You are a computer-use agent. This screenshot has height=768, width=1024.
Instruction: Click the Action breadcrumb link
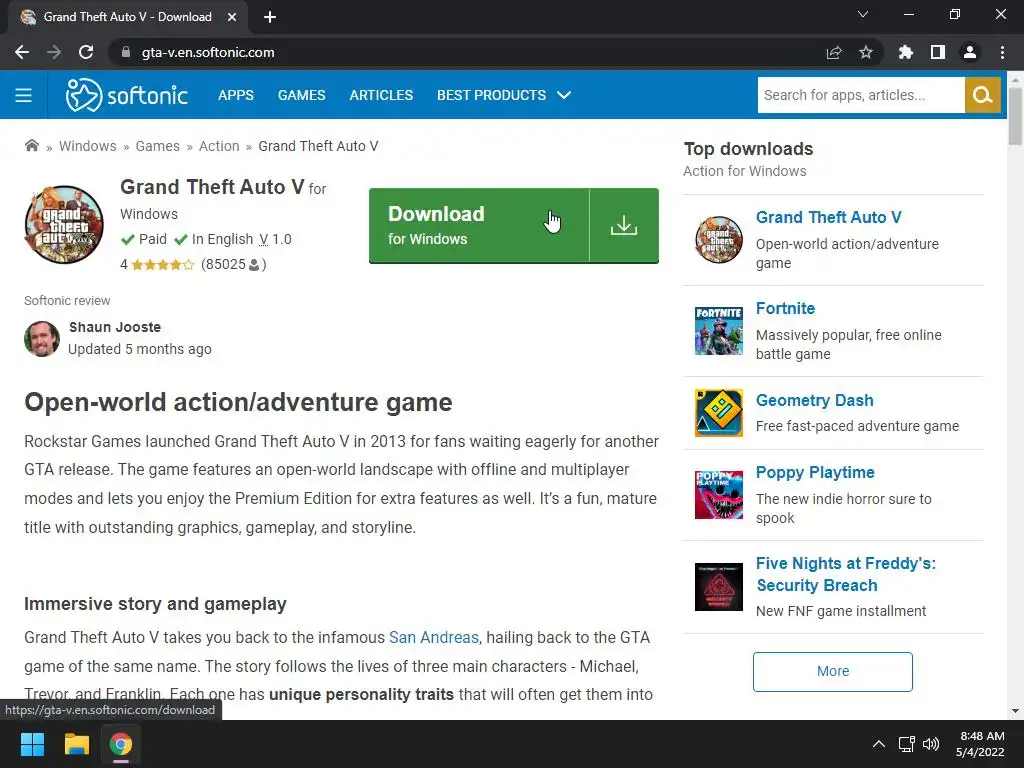pos(219,146)
